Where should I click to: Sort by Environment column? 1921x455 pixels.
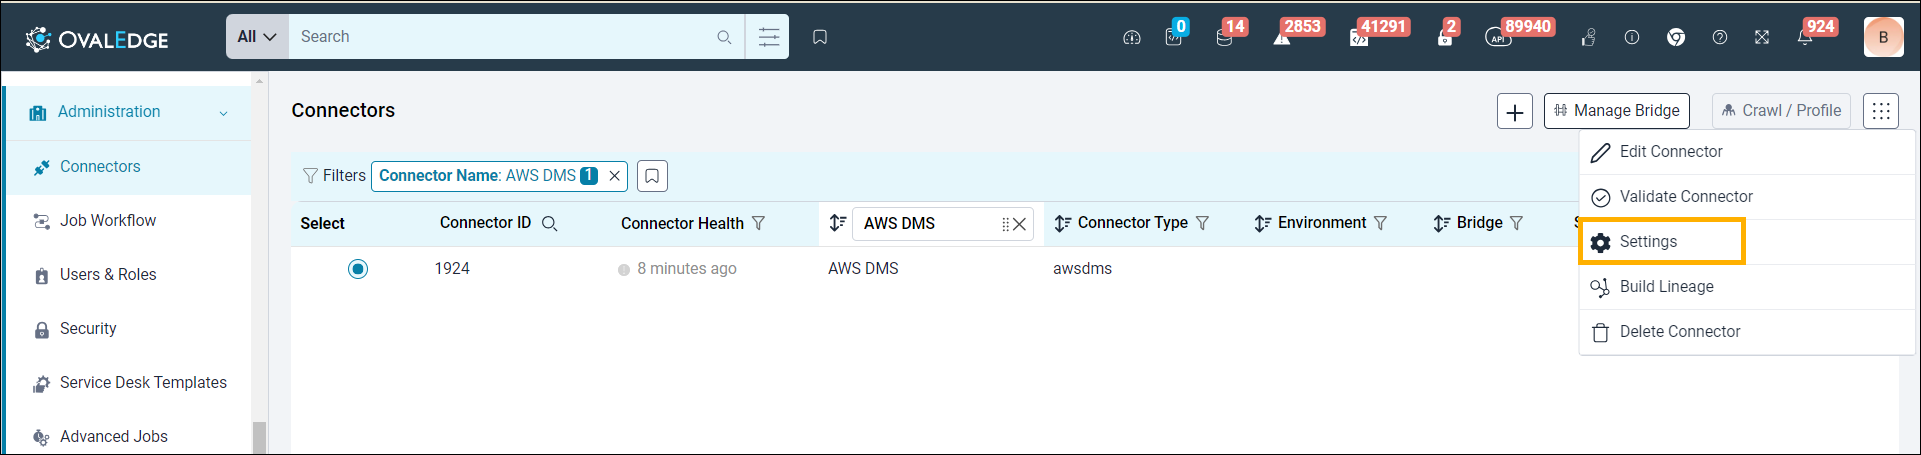(x=1263, y=224)
